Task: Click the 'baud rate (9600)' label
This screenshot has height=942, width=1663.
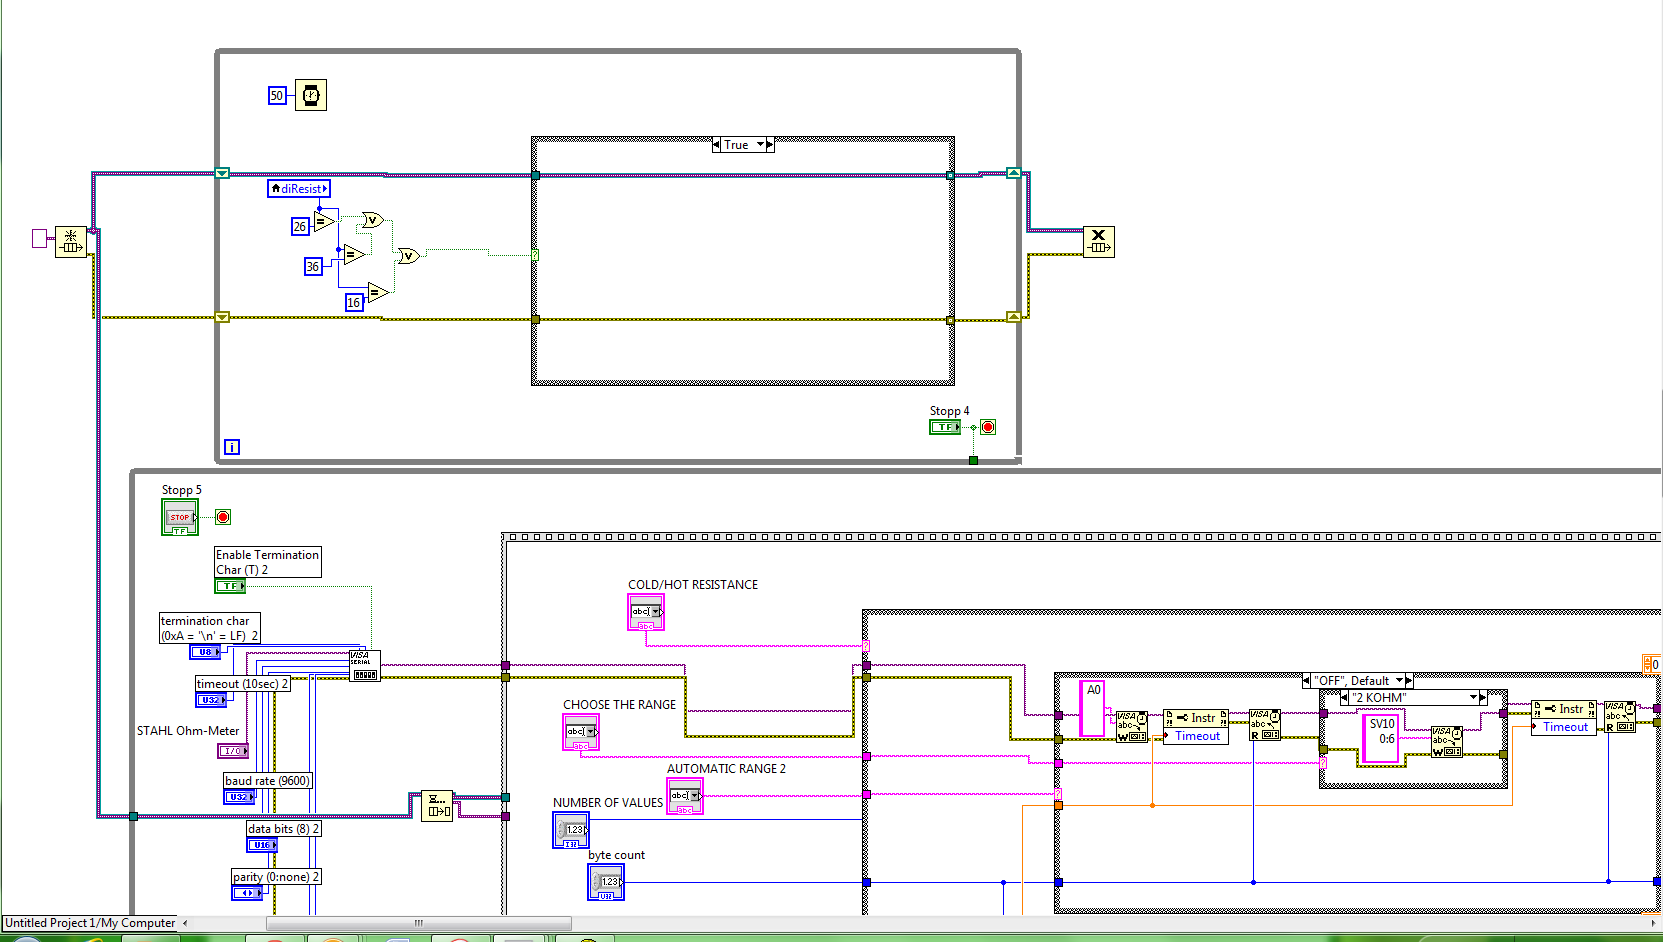Action: (267, 781)
